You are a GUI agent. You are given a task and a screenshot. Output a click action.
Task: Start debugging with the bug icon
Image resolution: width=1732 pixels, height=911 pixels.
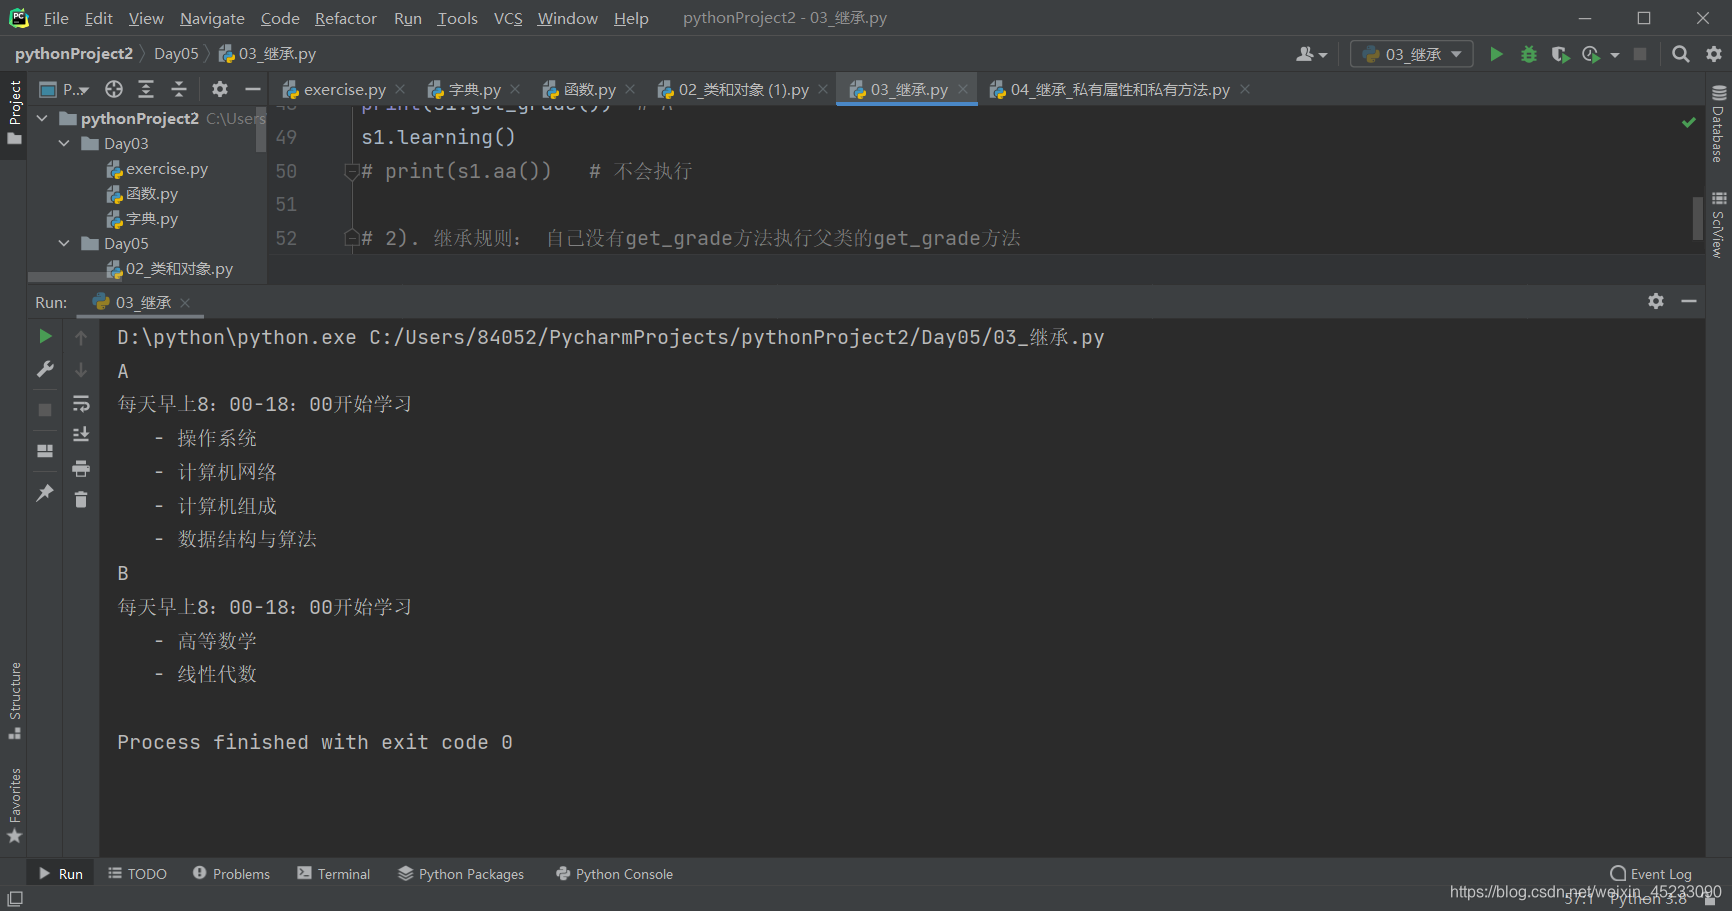(x=1528, y=54)
